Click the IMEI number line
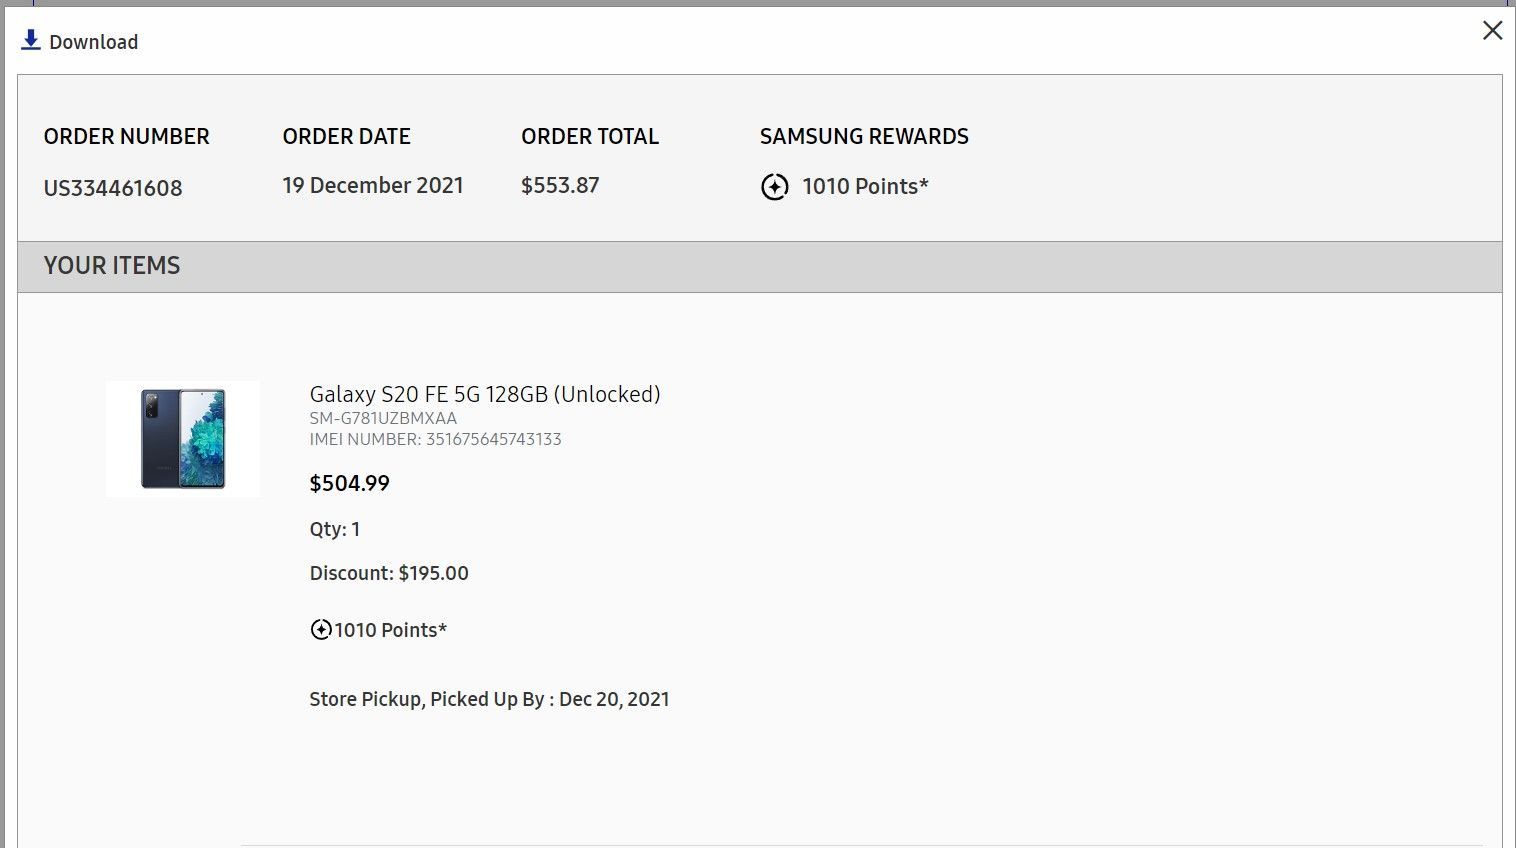Image resolution: width=1516 pixels, height=848 pixels. pos(435,439)
